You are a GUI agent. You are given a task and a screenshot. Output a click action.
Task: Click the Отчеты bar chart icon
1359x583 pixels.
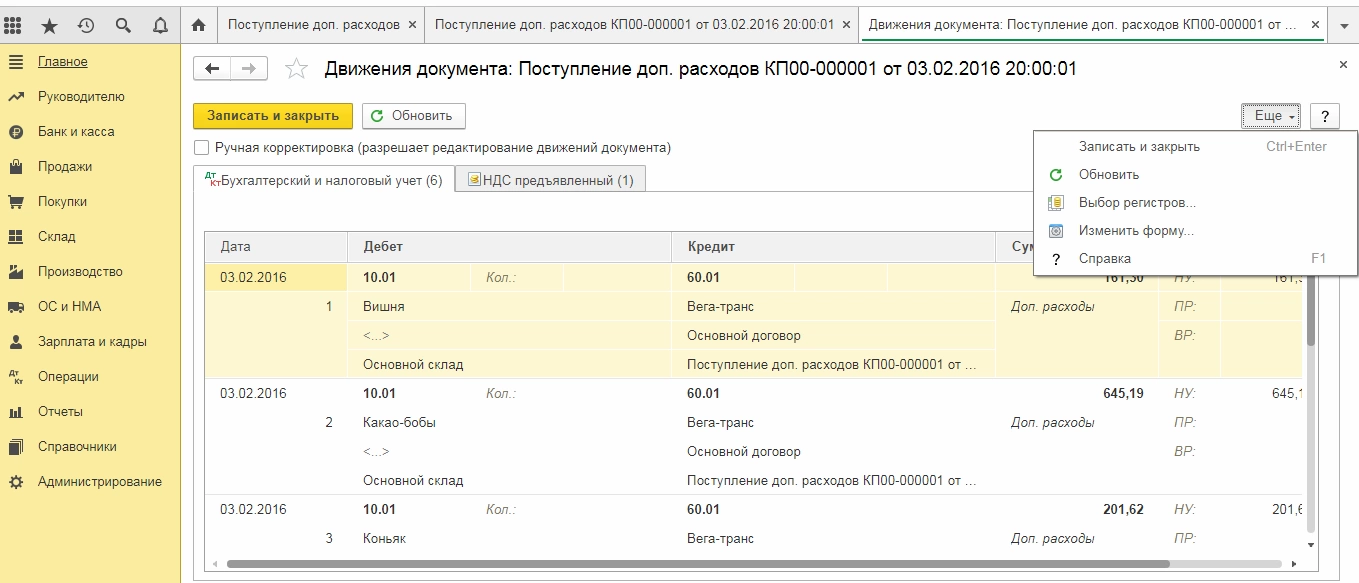point(16,412)
